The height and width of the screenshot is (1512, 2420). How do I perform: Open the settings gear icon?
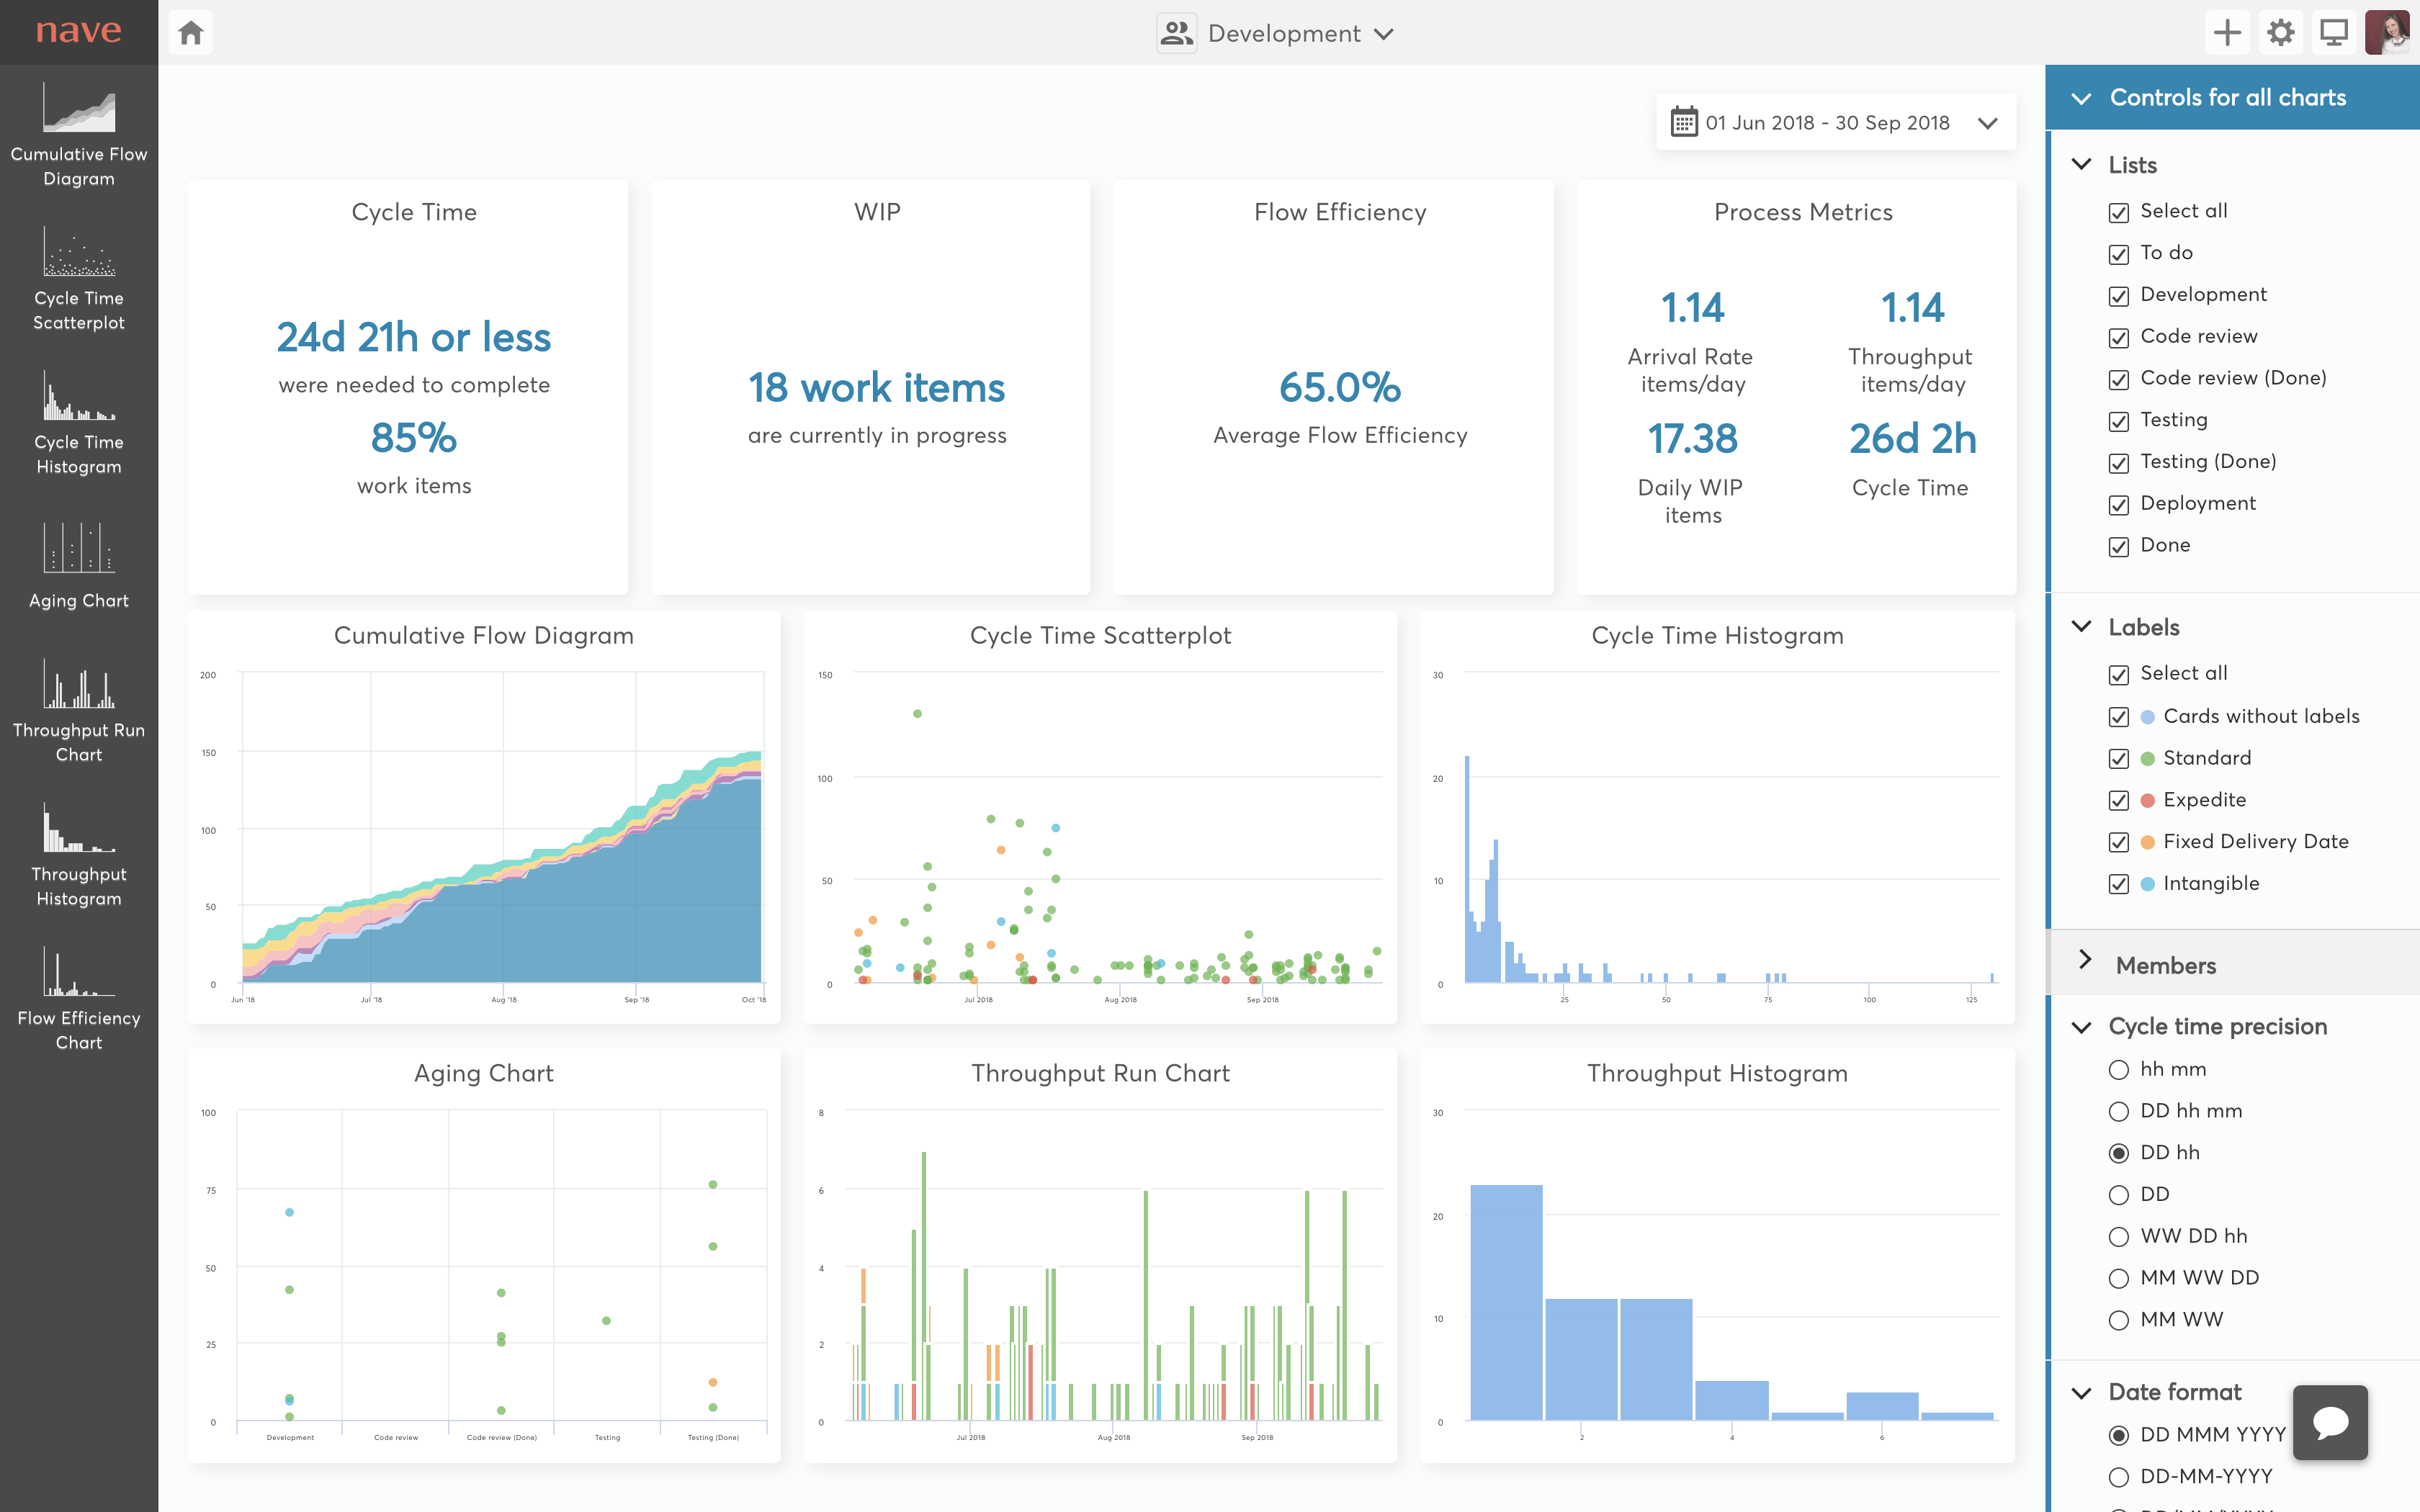click(2280, 33)
